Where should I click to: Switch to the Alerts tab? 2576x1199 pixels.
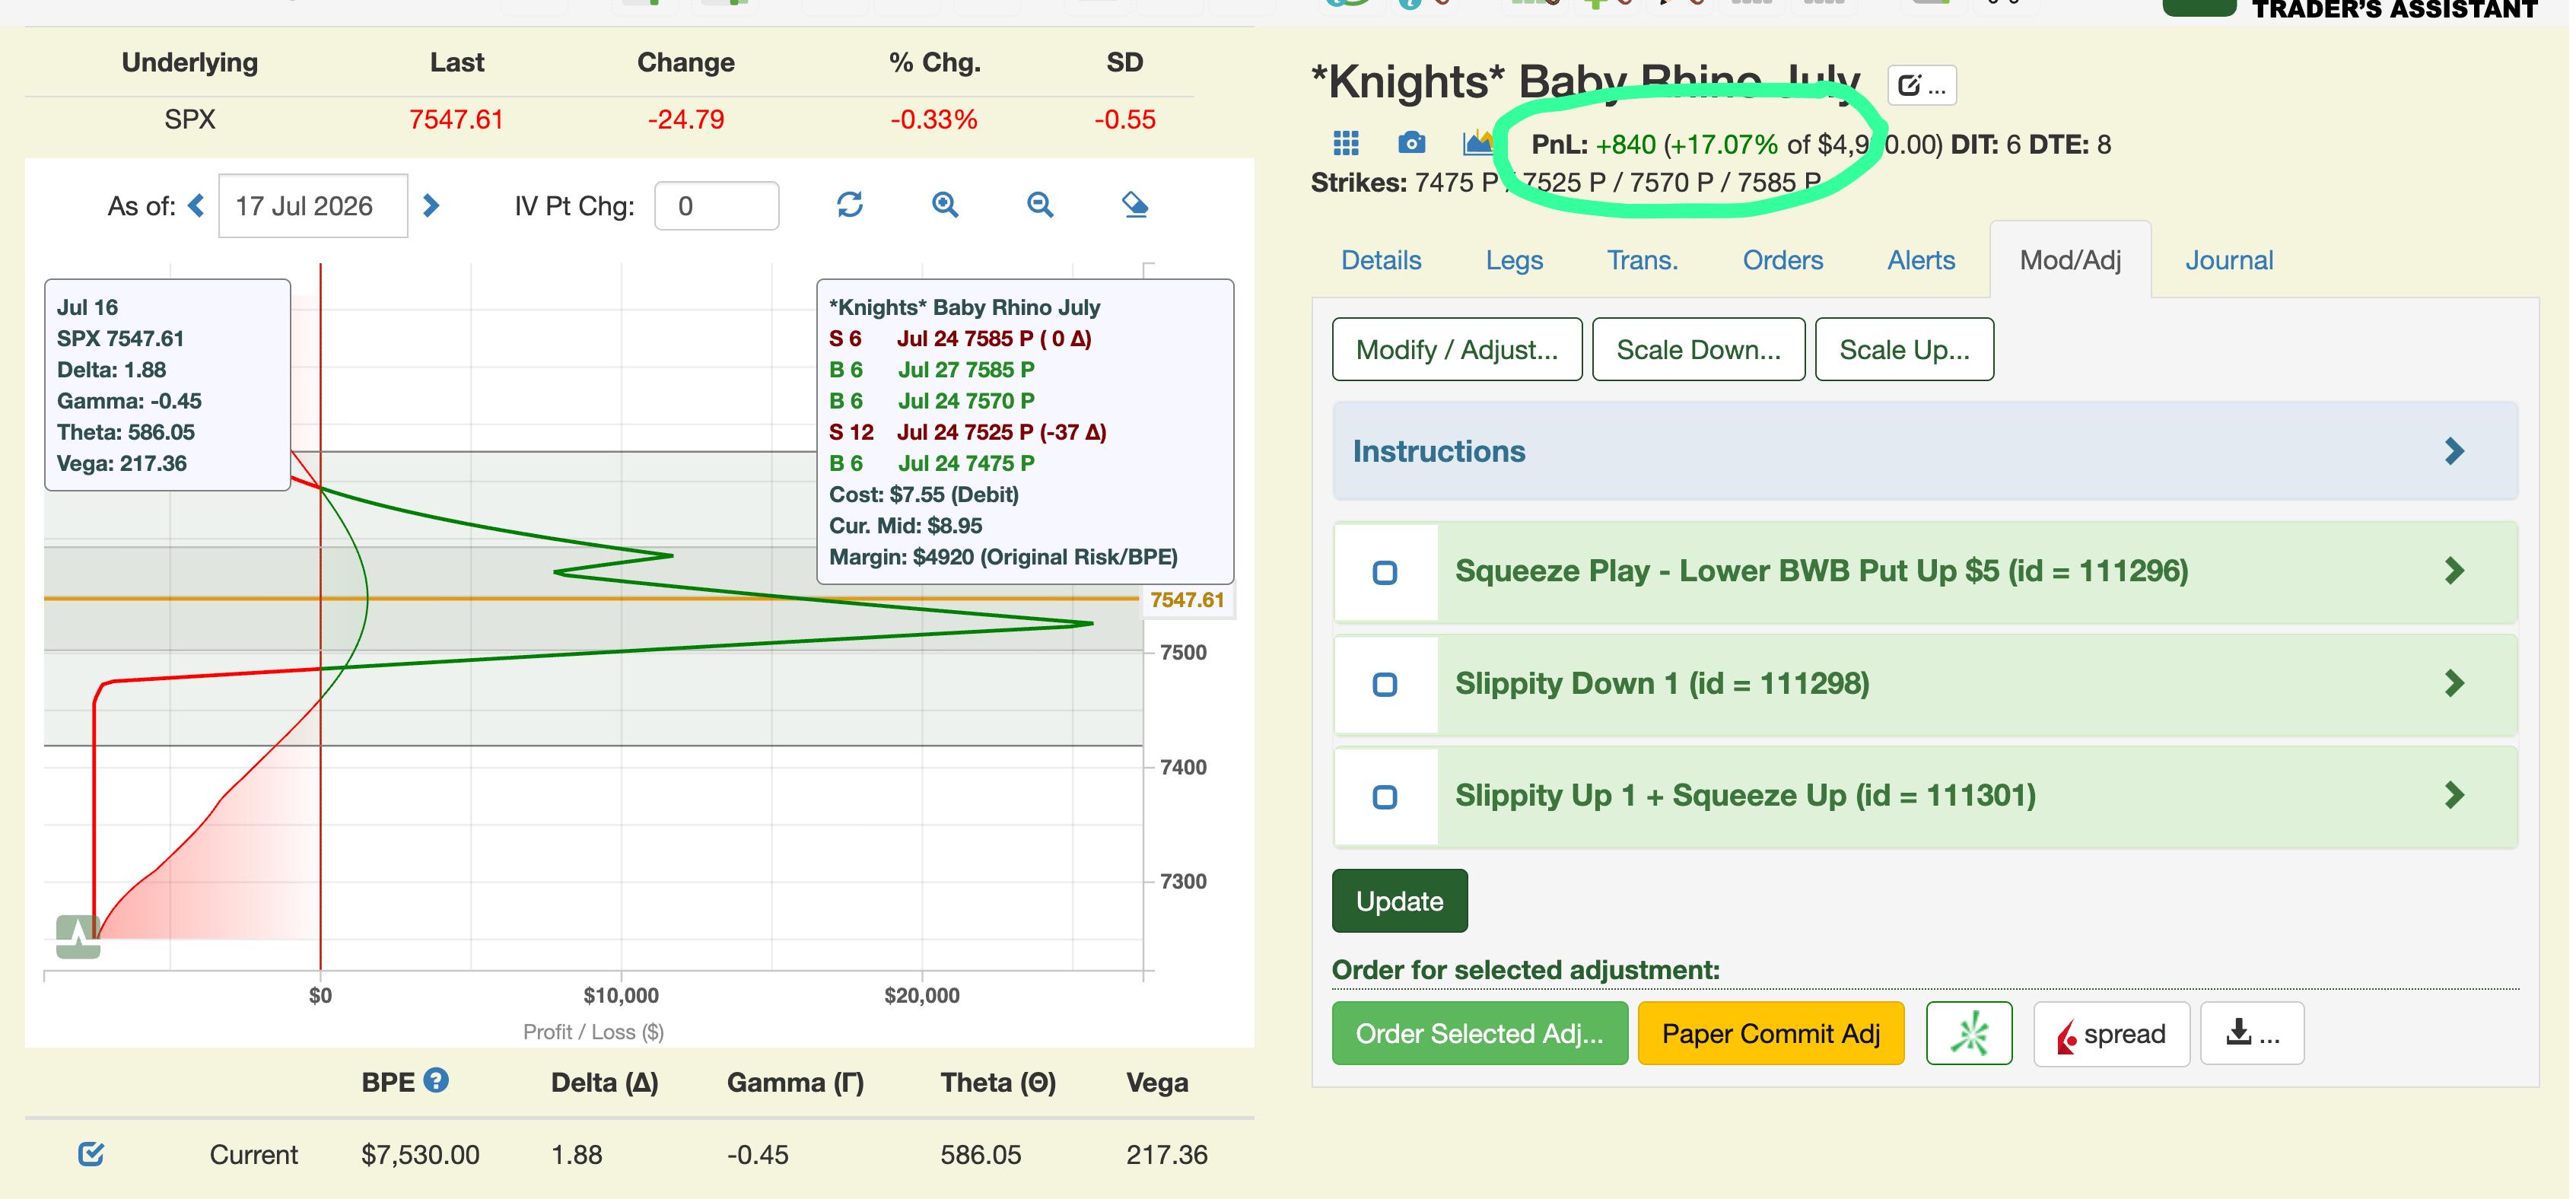click(1921, 260)
